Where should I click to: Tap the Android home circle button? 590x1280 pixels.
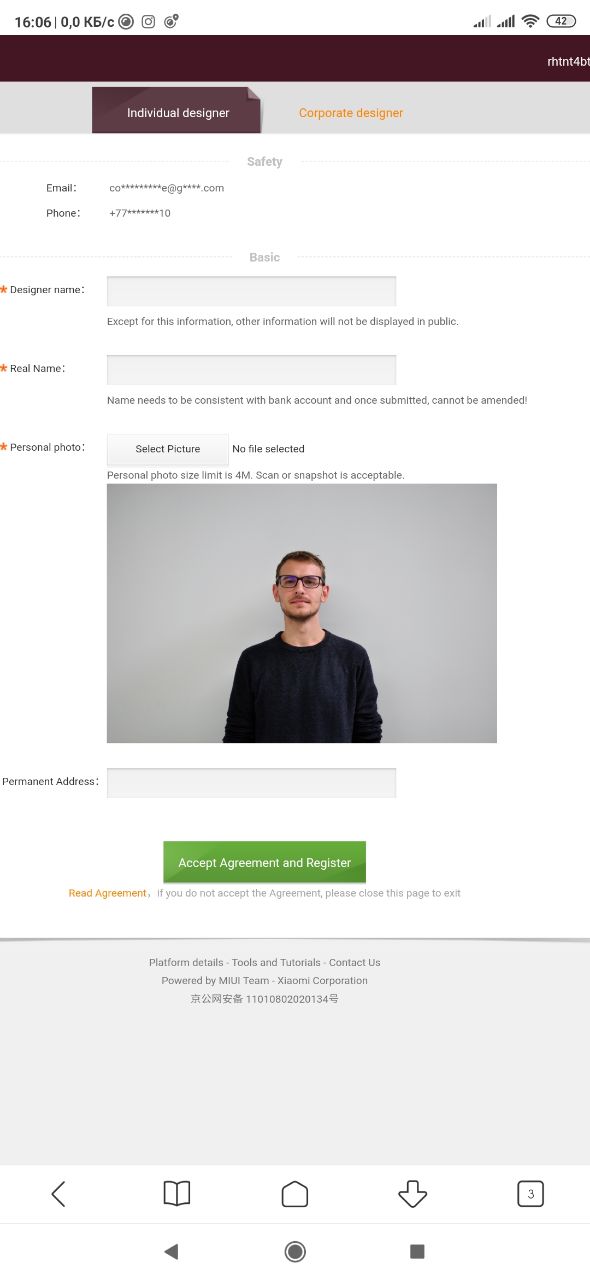295,1251
